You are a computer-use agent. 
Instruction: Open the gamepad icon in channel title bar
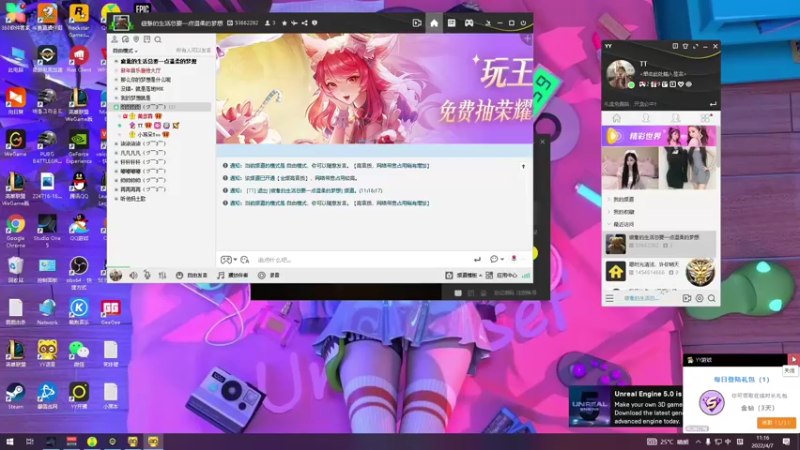pyautogui.click(x=469, y=23)
